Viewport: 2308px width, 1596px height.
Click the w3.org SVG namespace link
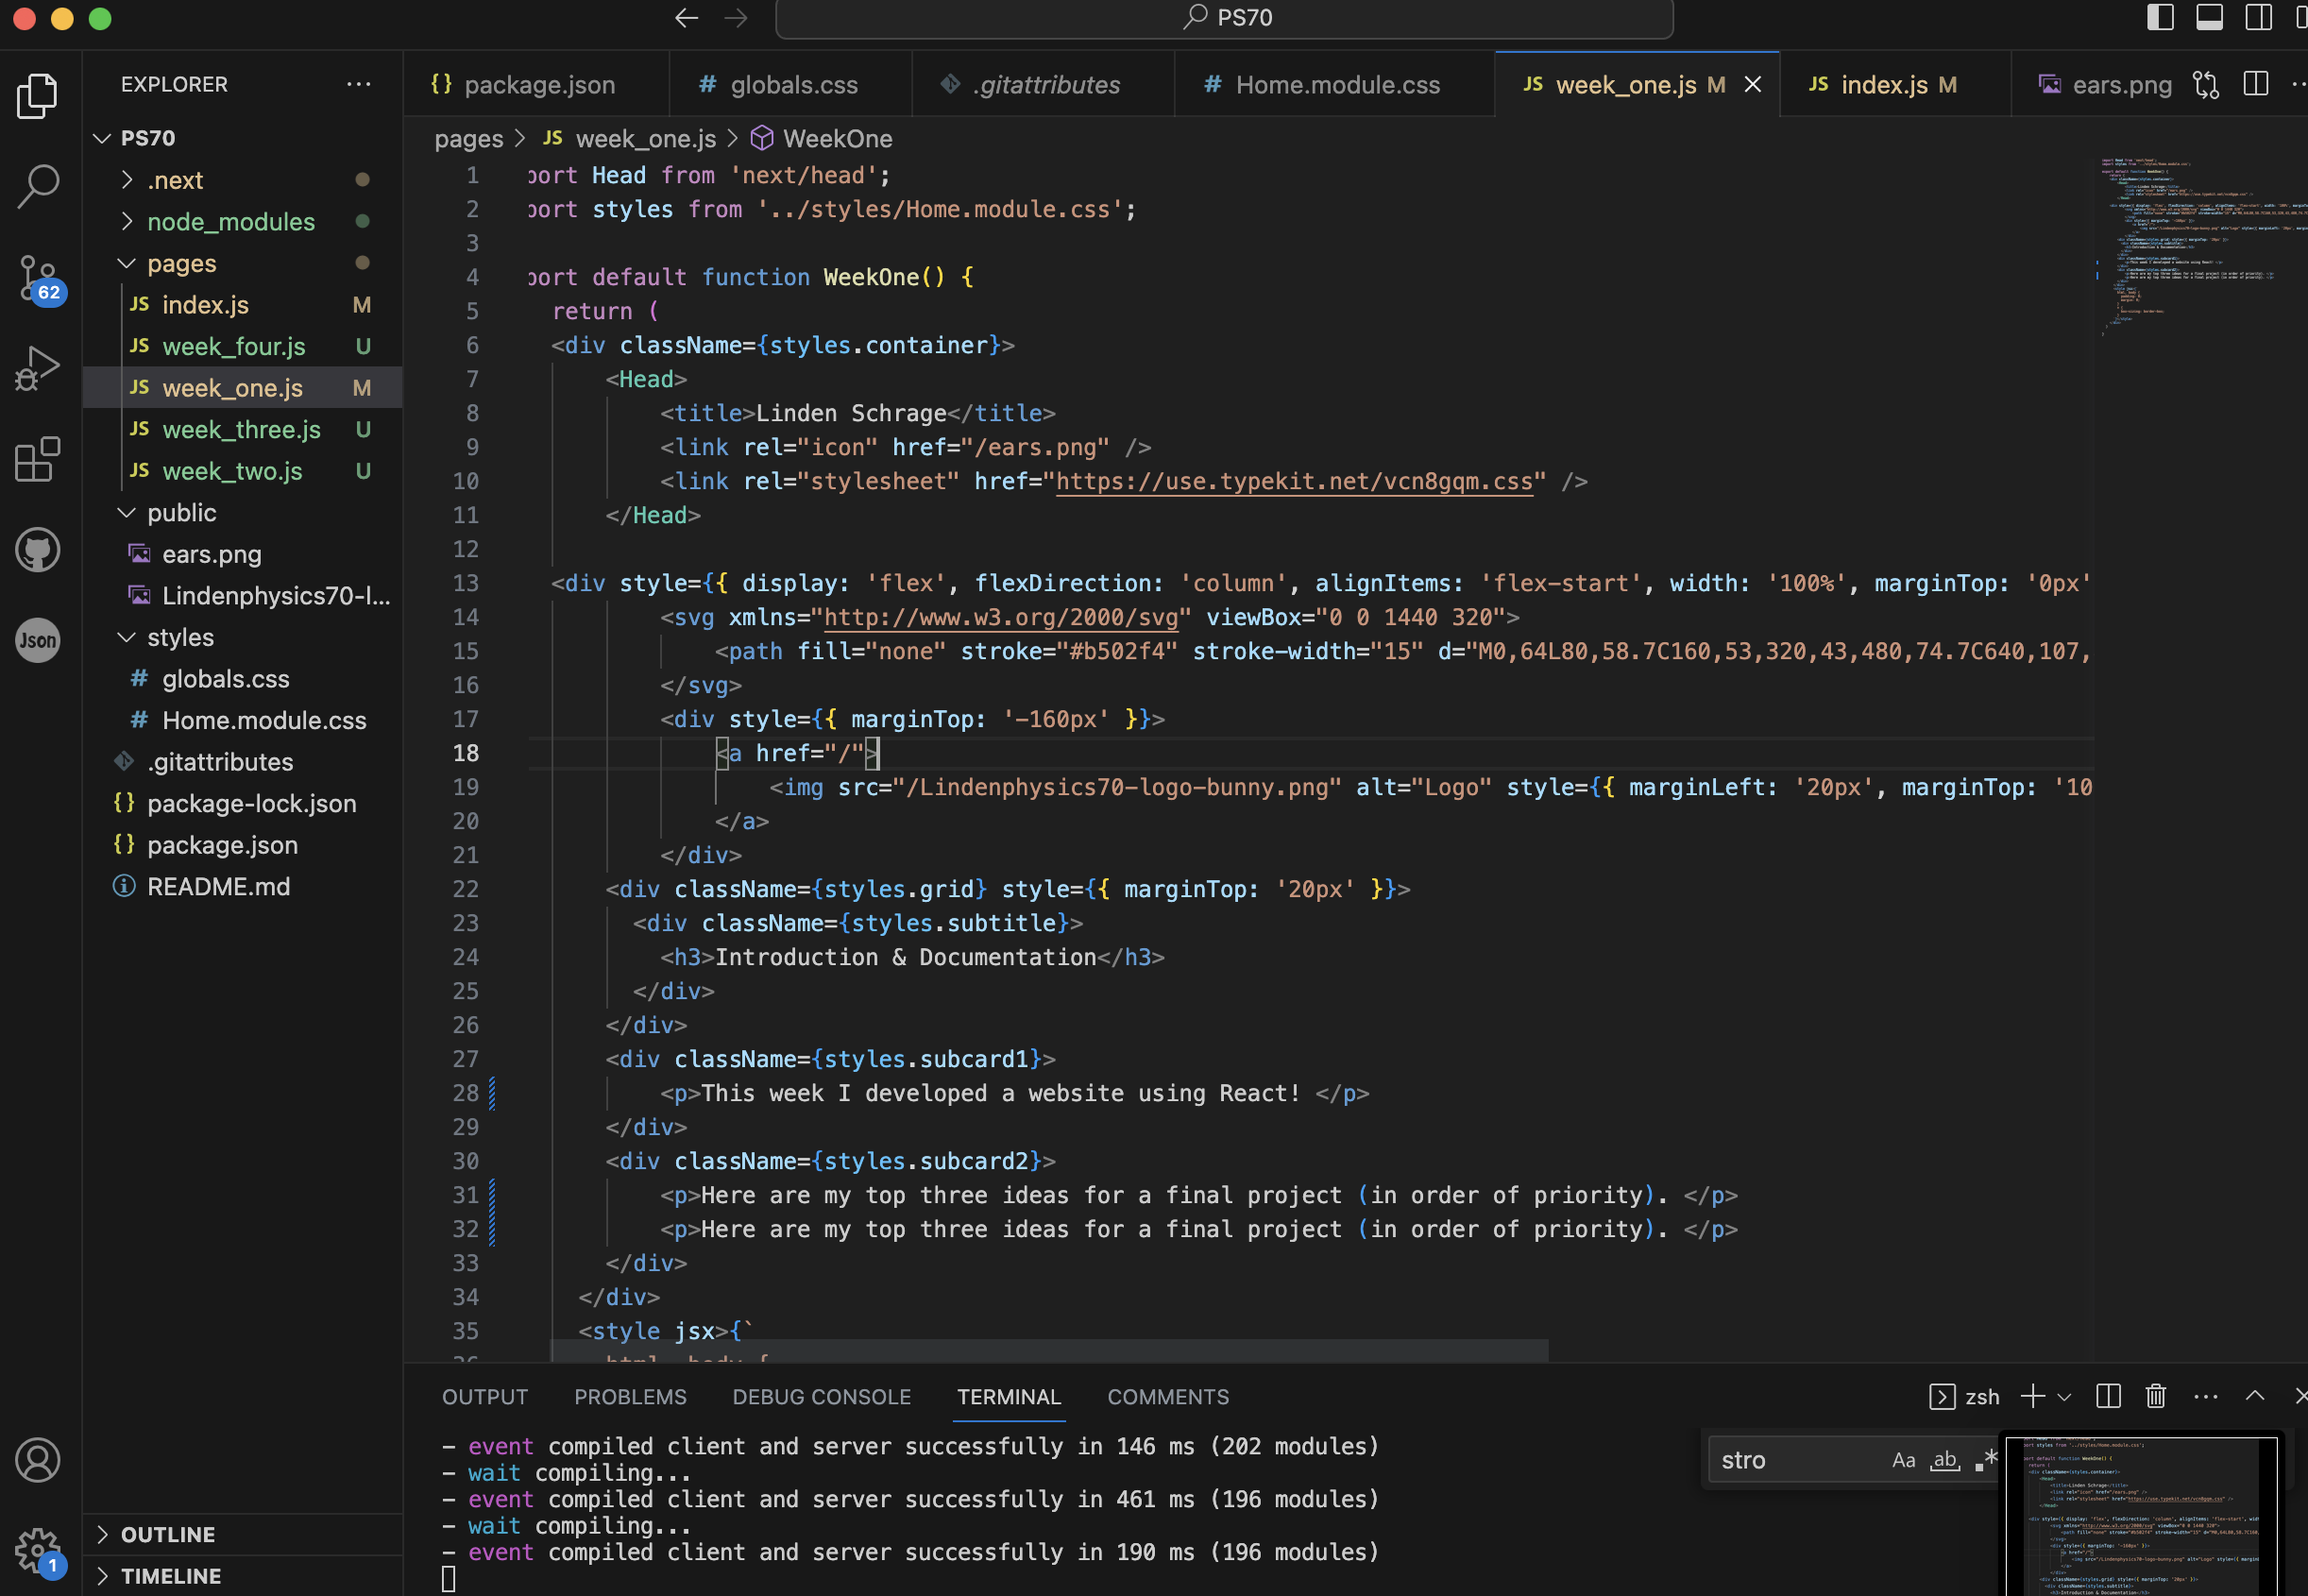(x=1001, y=617)
